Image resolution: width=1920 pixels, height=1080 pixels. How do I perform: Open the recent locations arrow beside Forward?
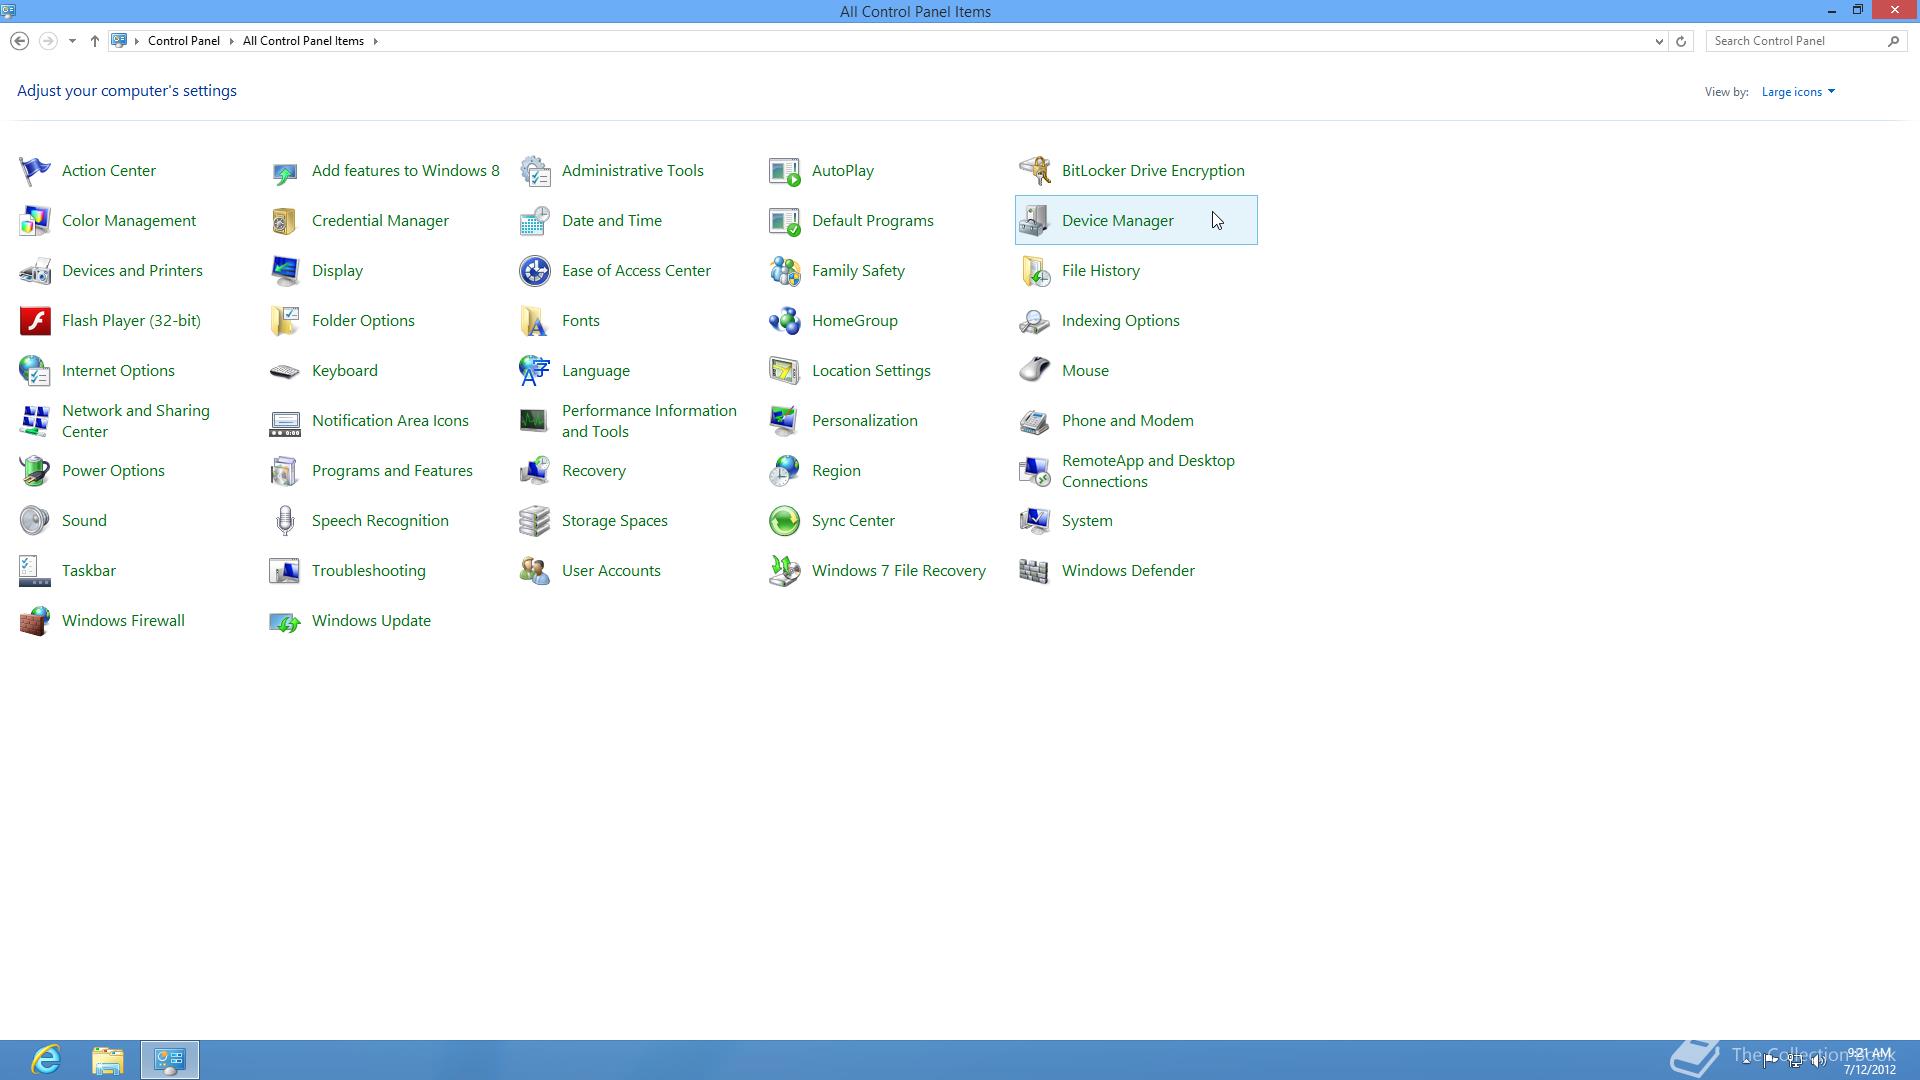coord(72,41)
